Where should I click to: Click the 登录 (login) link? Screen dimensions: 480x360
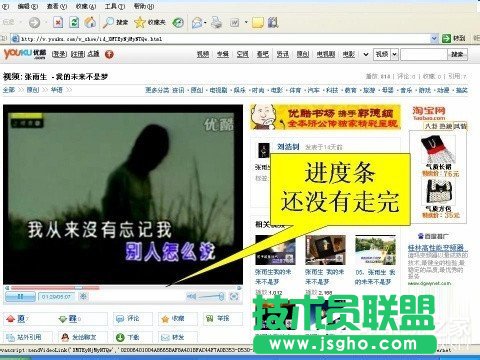pos(59,54)
